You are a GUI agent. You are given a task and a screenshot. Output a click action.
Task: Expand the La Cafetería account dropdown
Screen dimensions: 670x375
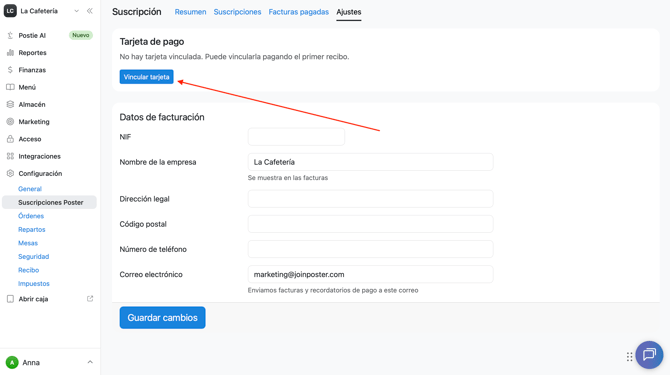pyautogui.click(x=76, y=11)
